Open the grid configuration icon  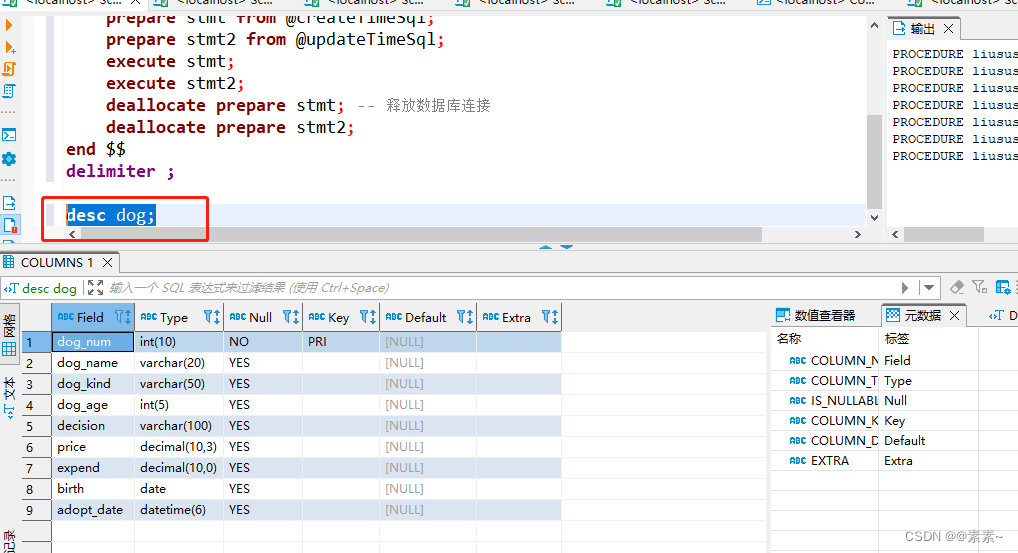coord(1003,287)
